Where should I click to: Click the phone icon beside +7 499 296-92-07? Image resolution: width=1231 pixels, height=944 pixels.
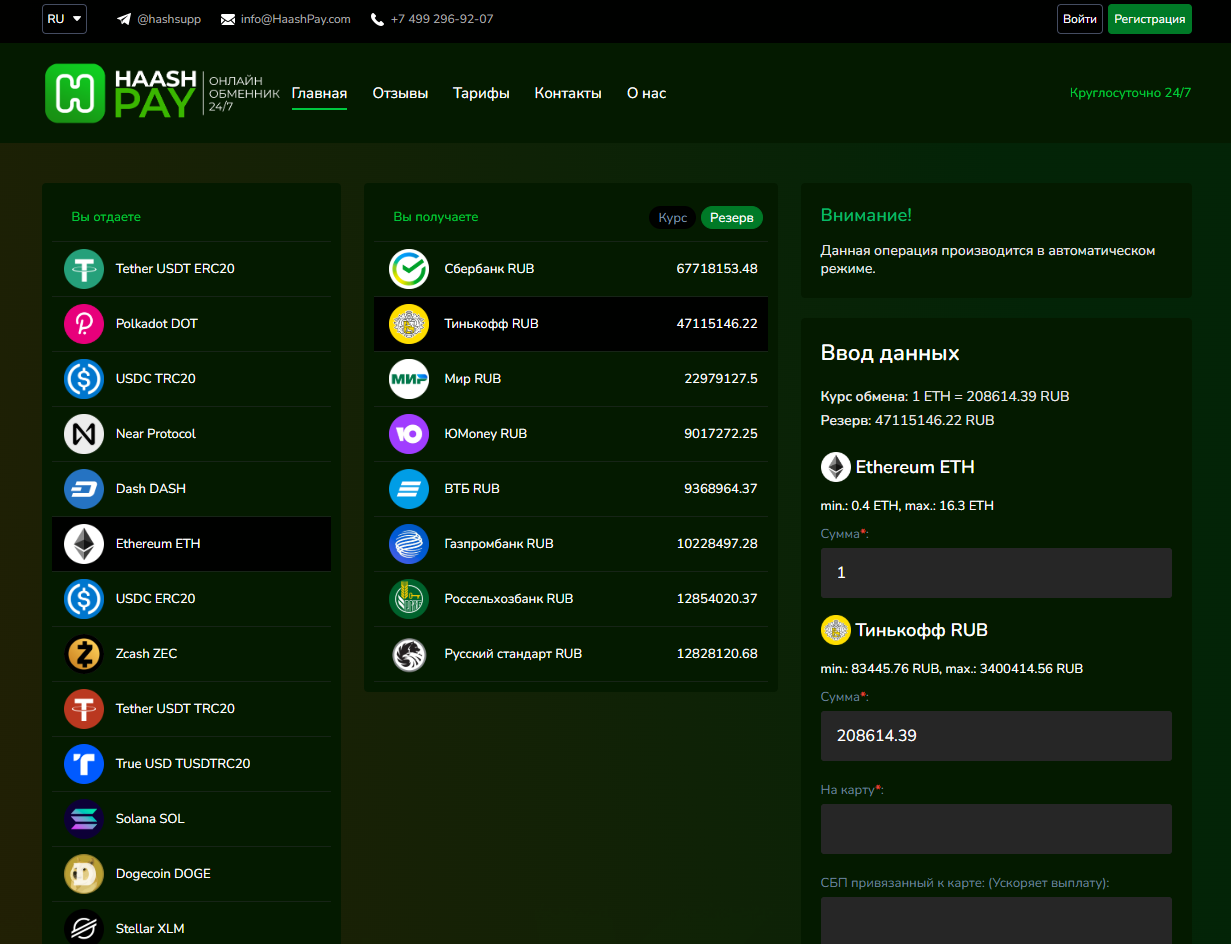click(x=377, y=19)
